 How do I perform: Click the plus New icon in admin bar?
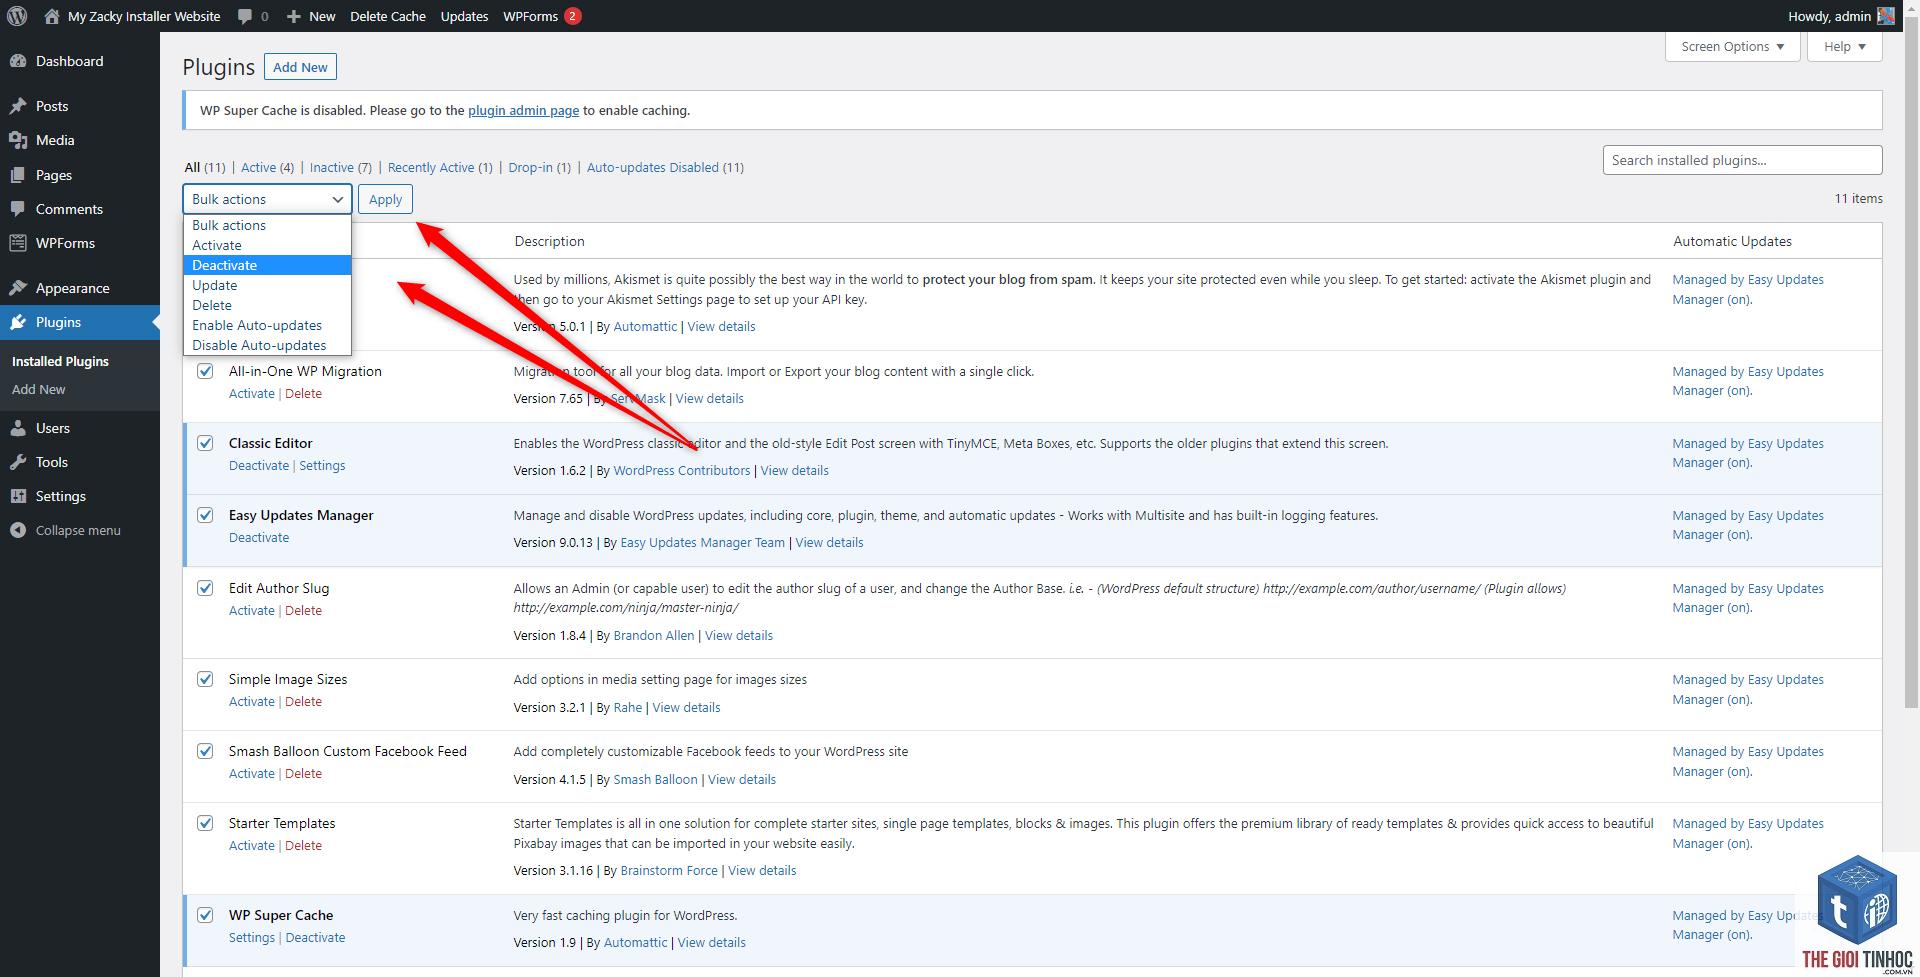293,17
